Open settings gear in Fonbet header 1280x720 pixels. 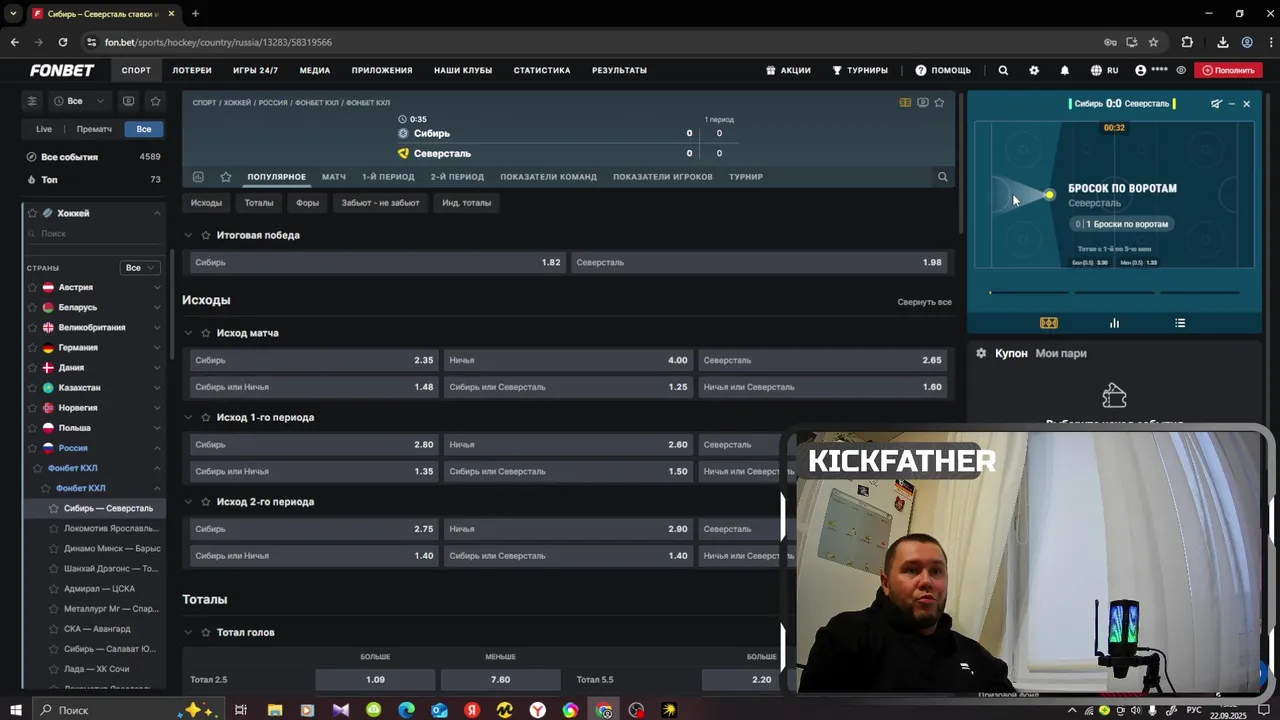coord(1034,70)
